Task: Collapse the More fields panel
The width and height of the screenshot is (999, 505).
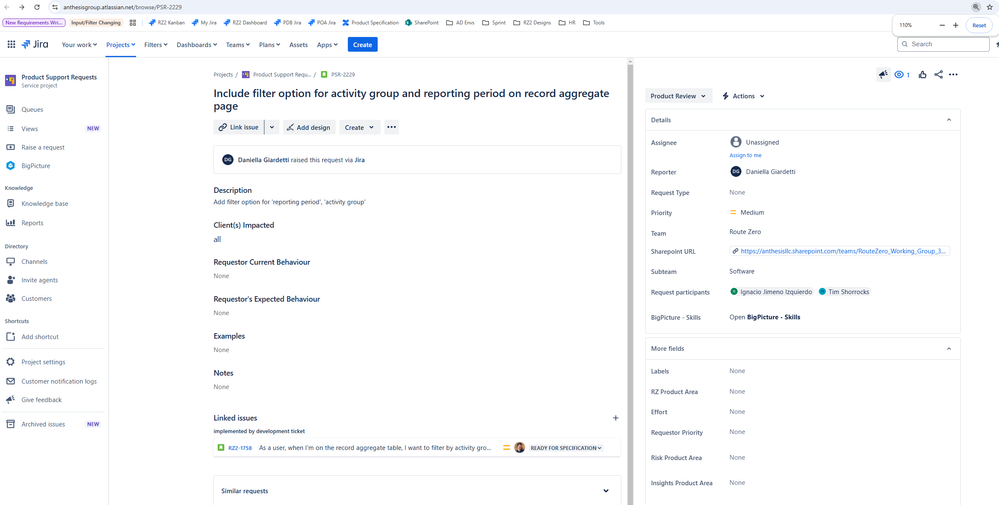Action: (949, 349)
